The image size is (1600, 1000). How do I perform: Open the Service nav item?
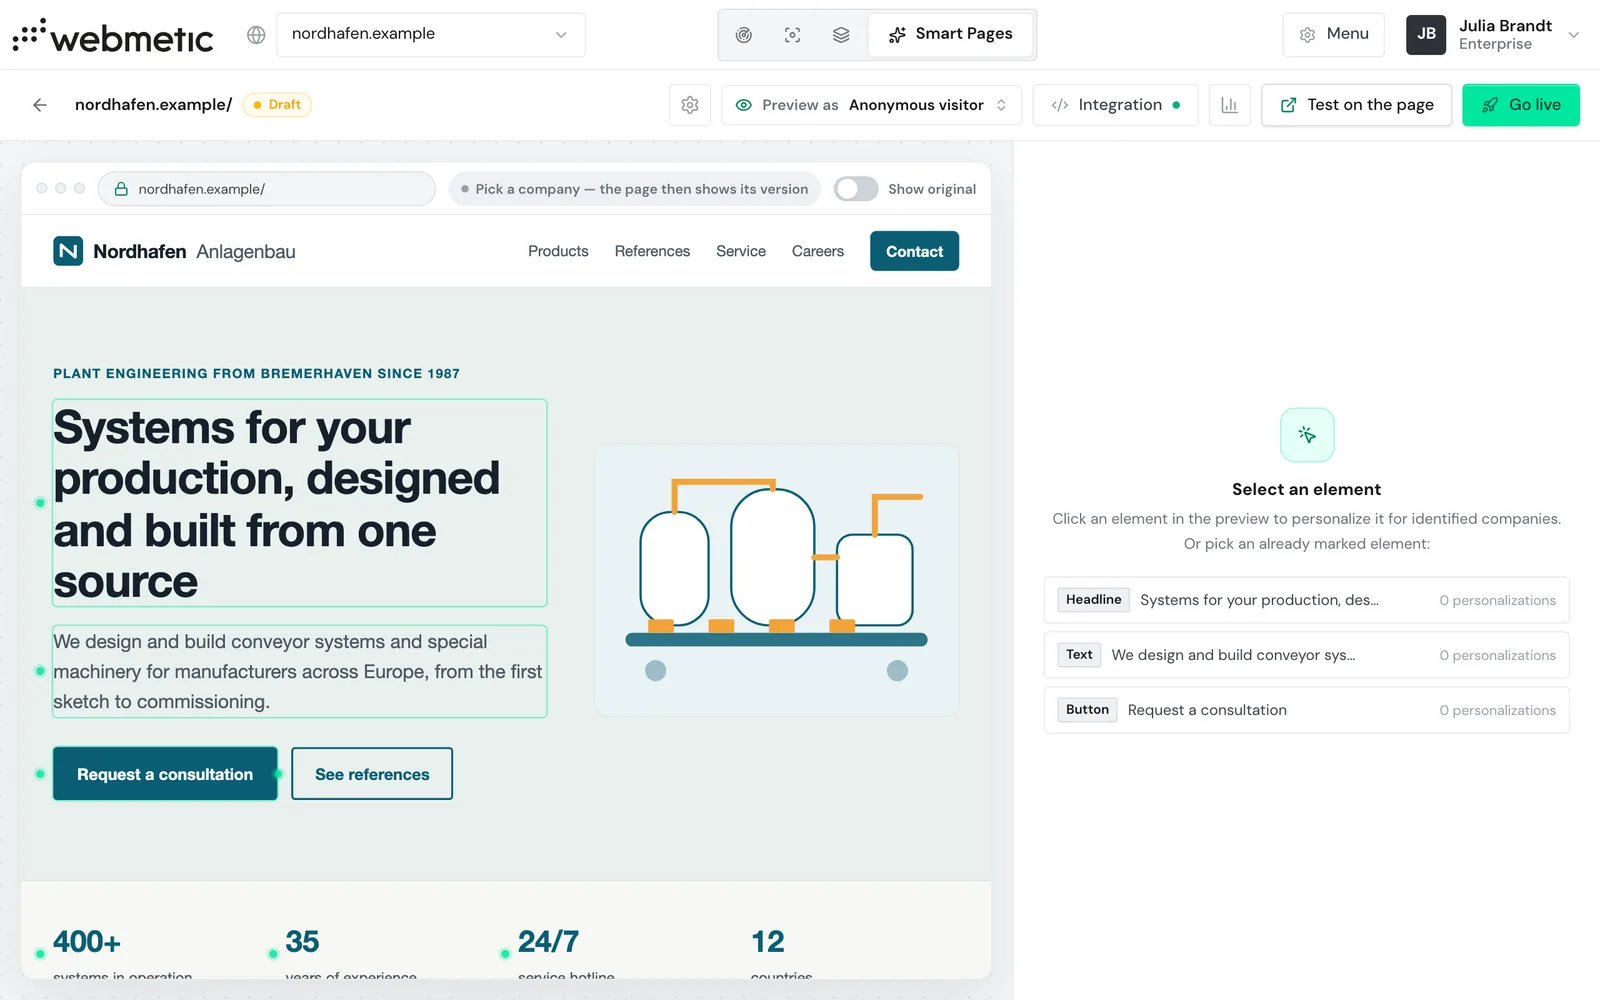tap(741, 251)
